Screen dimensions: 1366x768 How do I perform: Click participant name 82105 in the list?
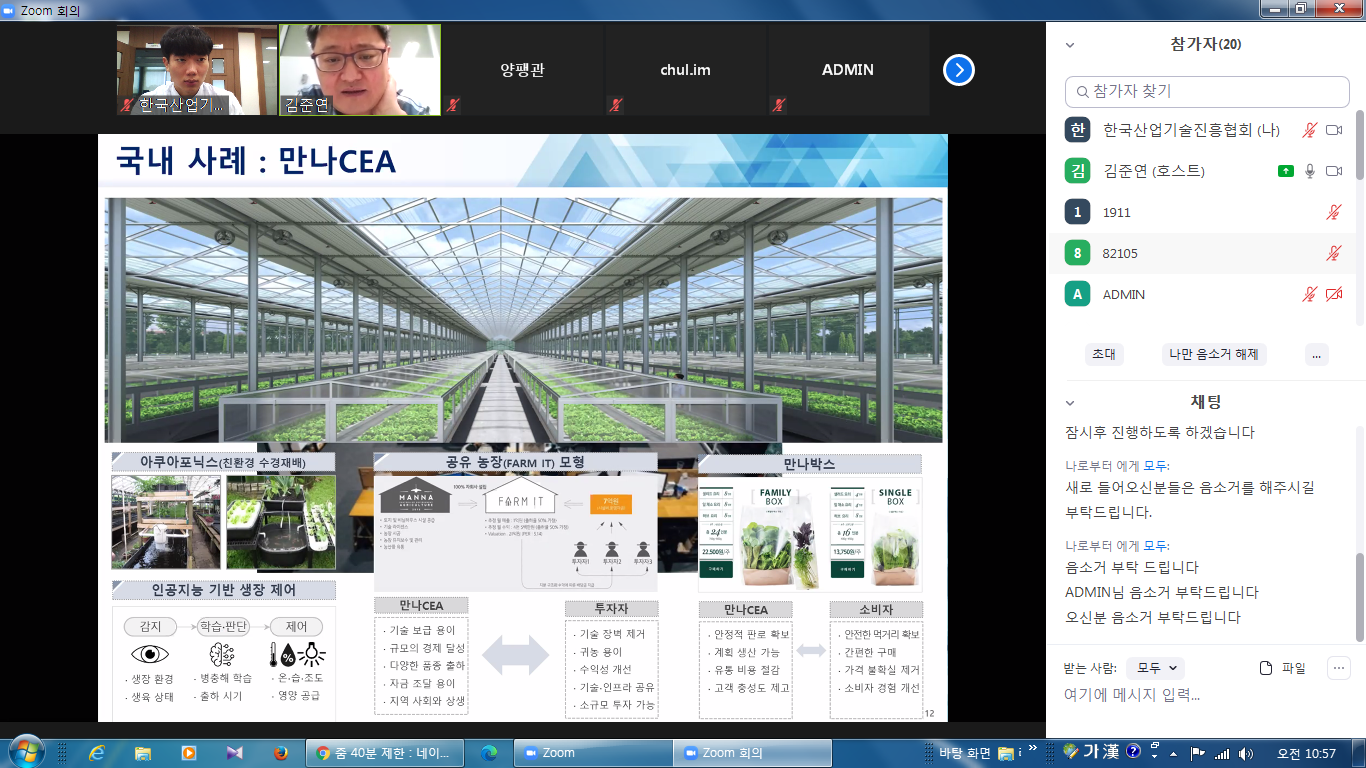pos(1120,253)
